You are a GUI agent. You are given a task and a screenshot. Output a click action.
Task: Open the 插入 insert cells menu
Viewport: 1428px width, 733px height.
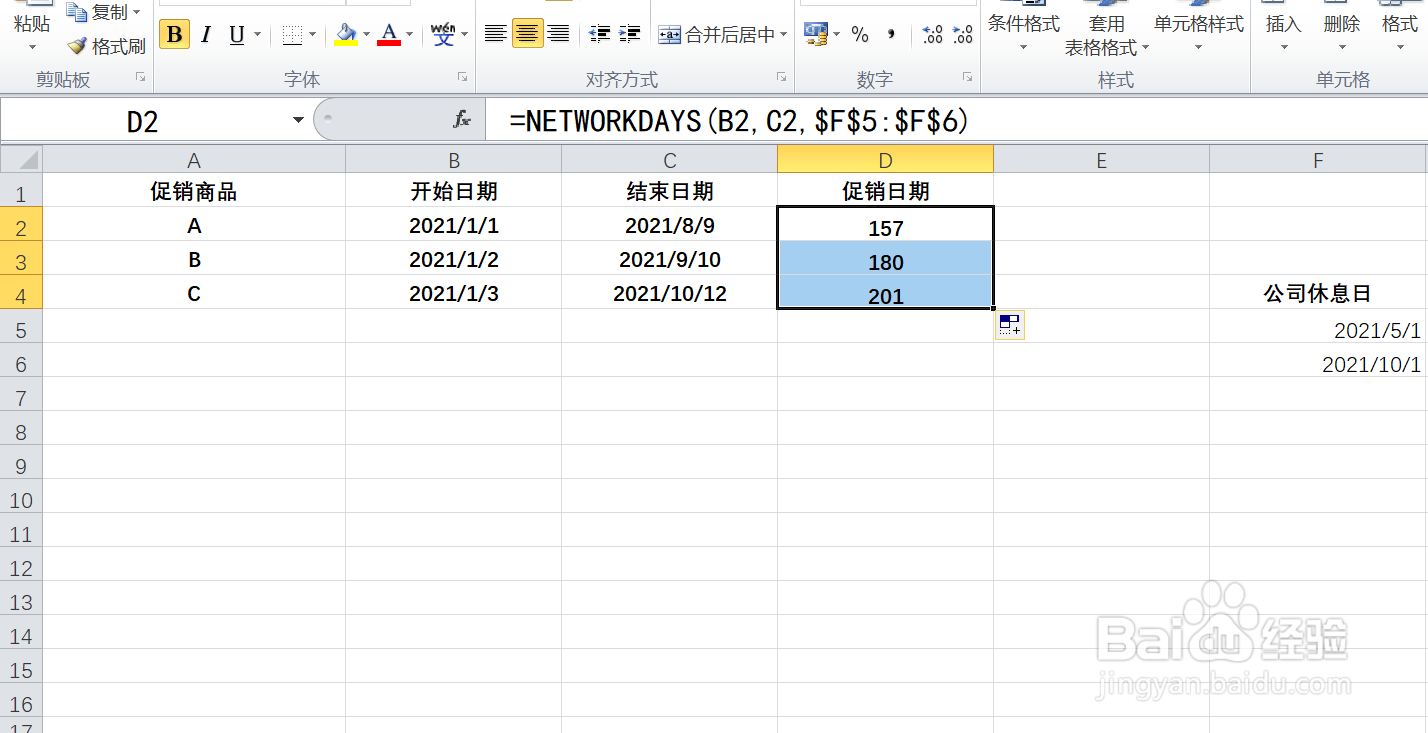pos(1284,30)
